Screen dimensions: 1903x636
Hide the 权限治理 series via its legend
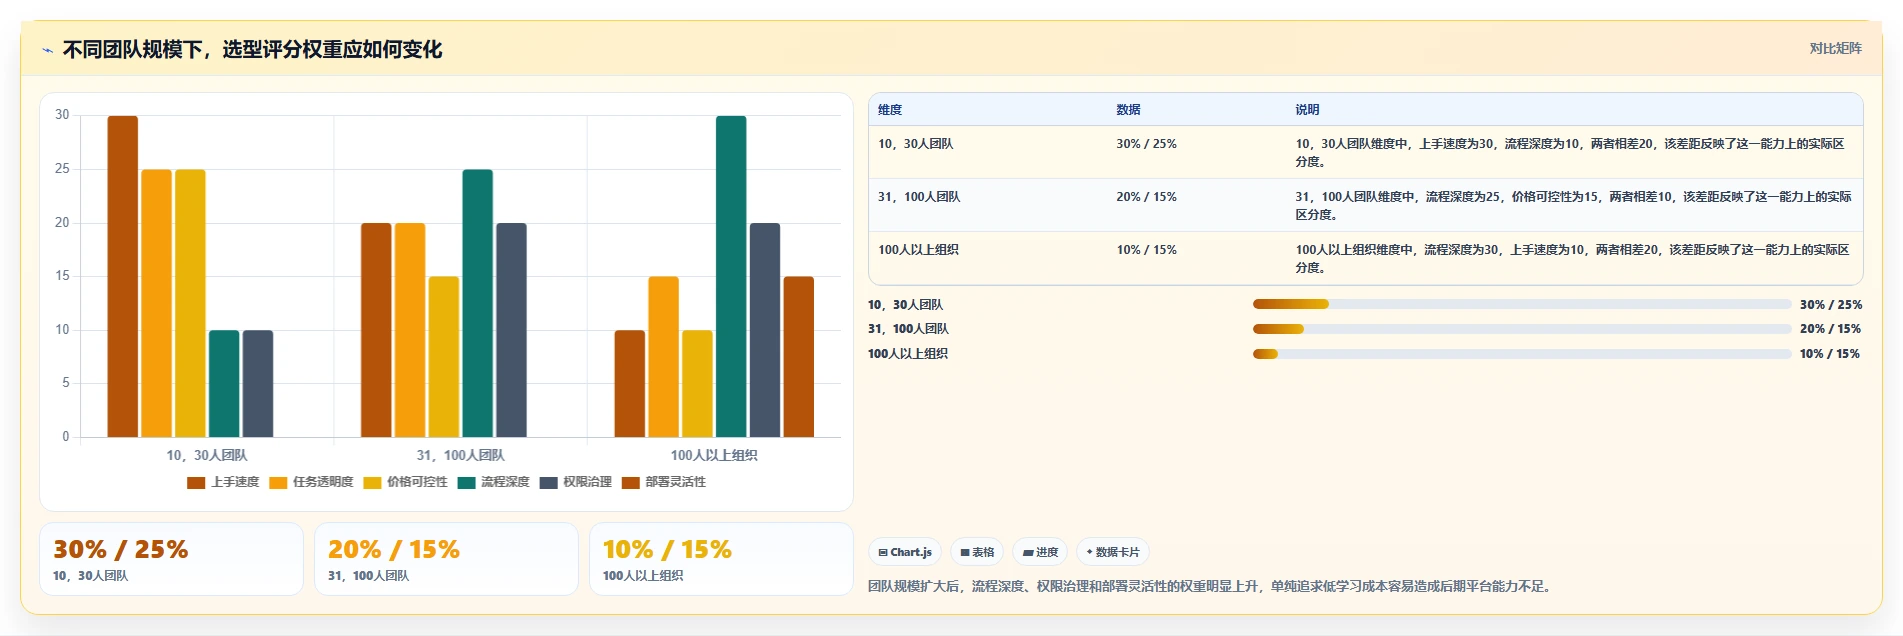click(x=575, y=482)
